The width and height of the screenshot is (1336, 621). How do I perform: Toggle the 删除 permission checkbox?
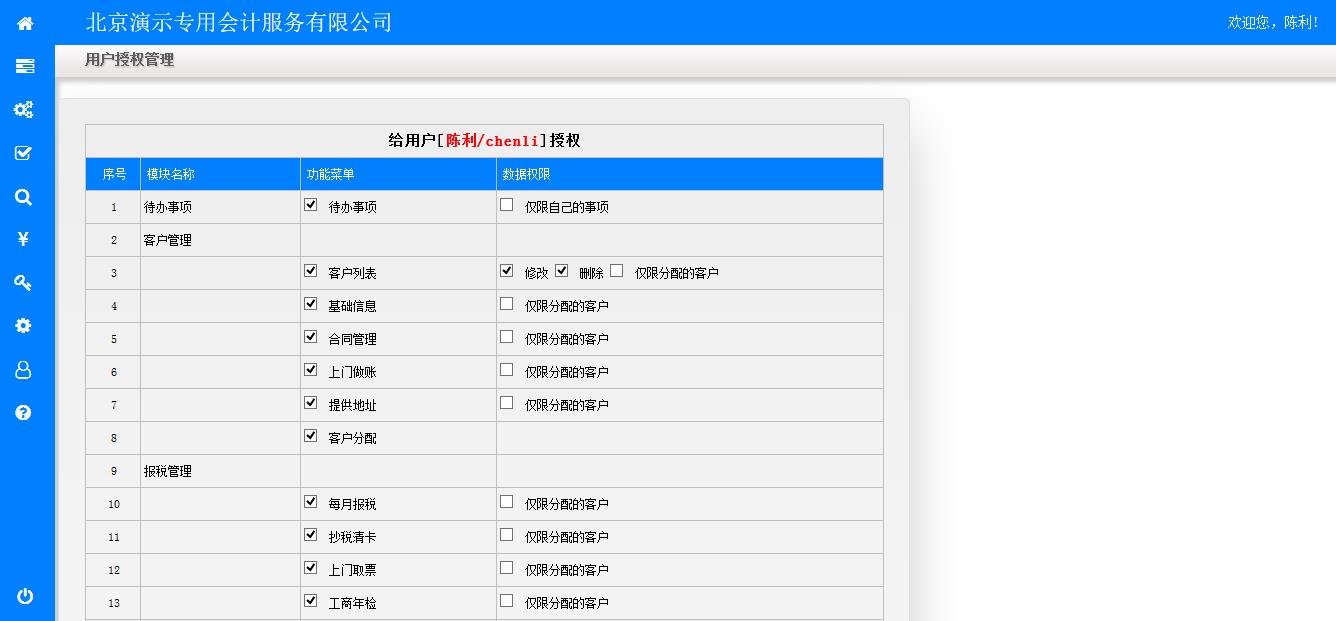click(562, 271)
